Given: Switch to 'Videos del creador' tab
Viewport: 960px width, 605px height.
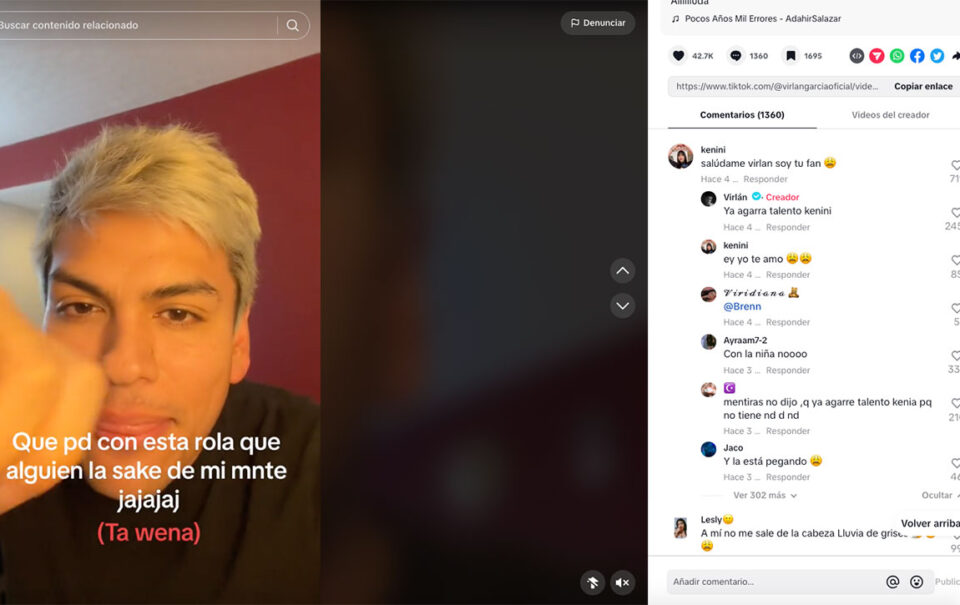Looking at the screenshot, I should [890, 115].
